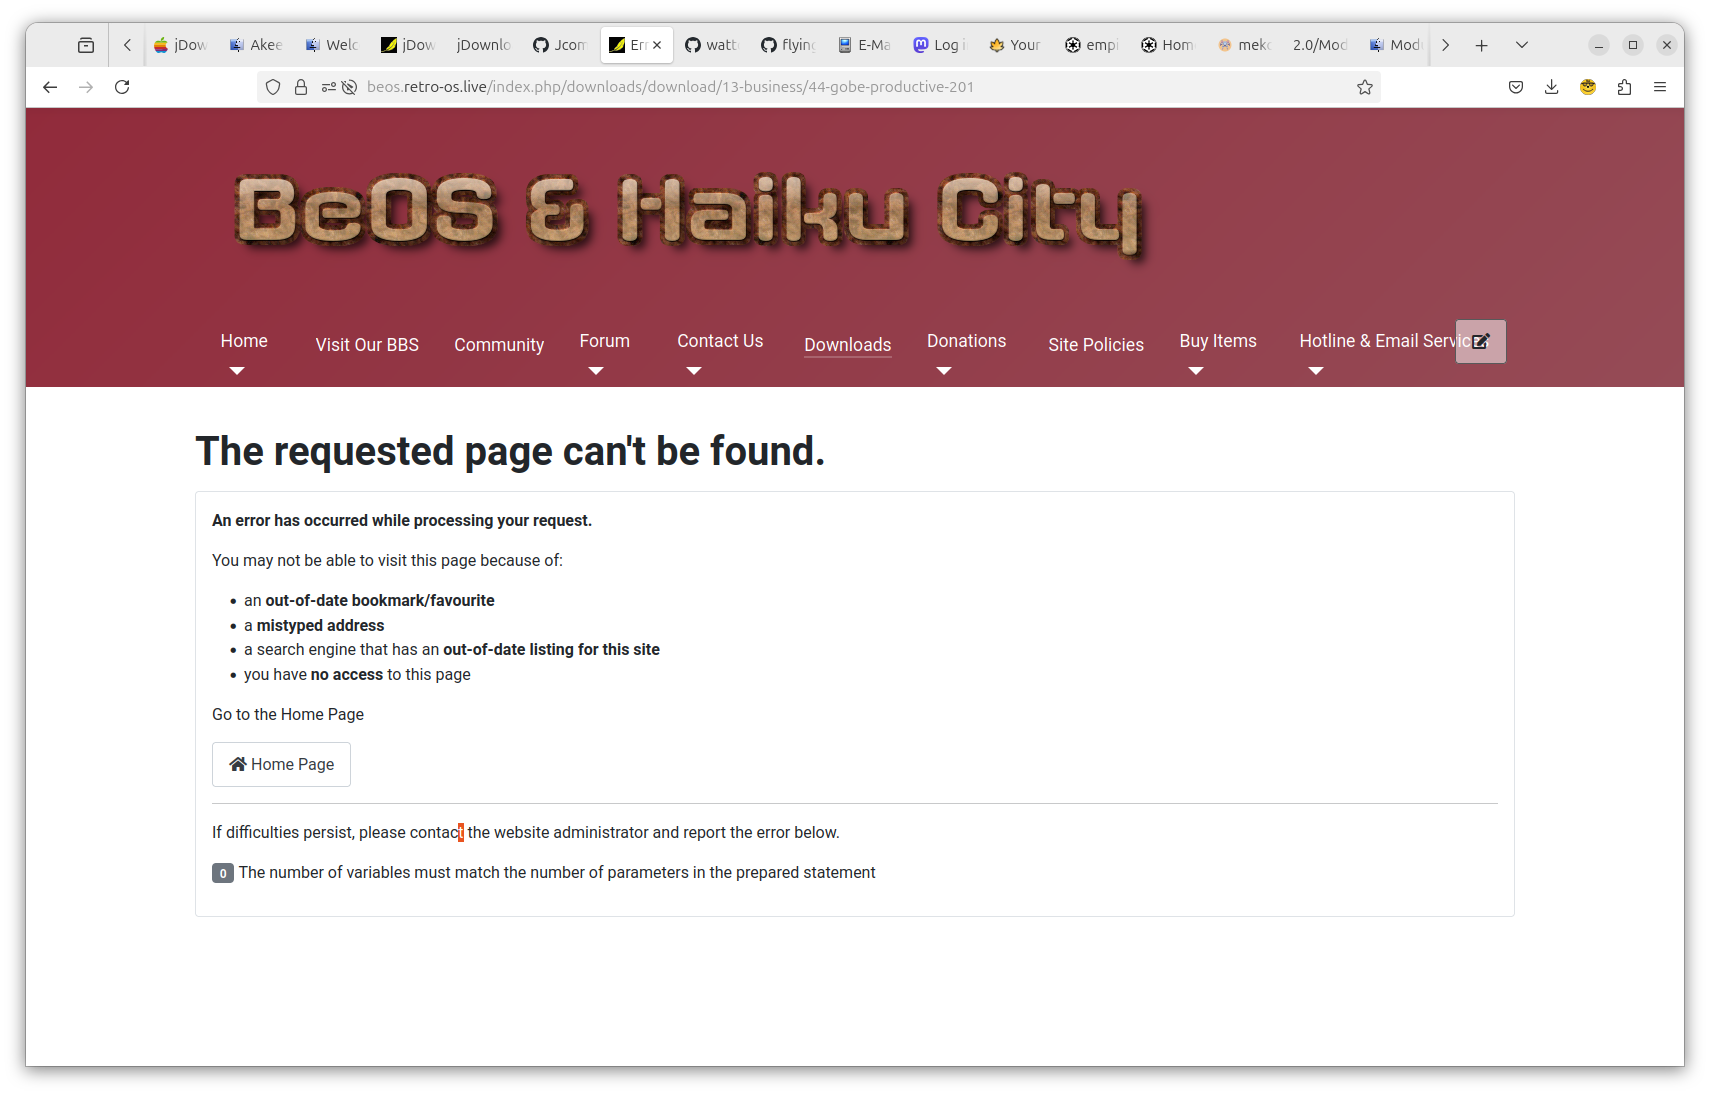Screen dimensions: 1710x1095
Task: Click the permissions icon in the address bar
Action: (328, 87)
